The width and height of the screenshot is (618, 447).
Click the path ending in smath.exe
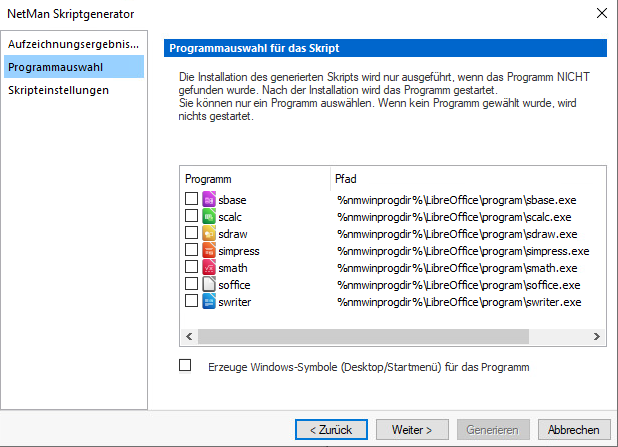point(457,268)
